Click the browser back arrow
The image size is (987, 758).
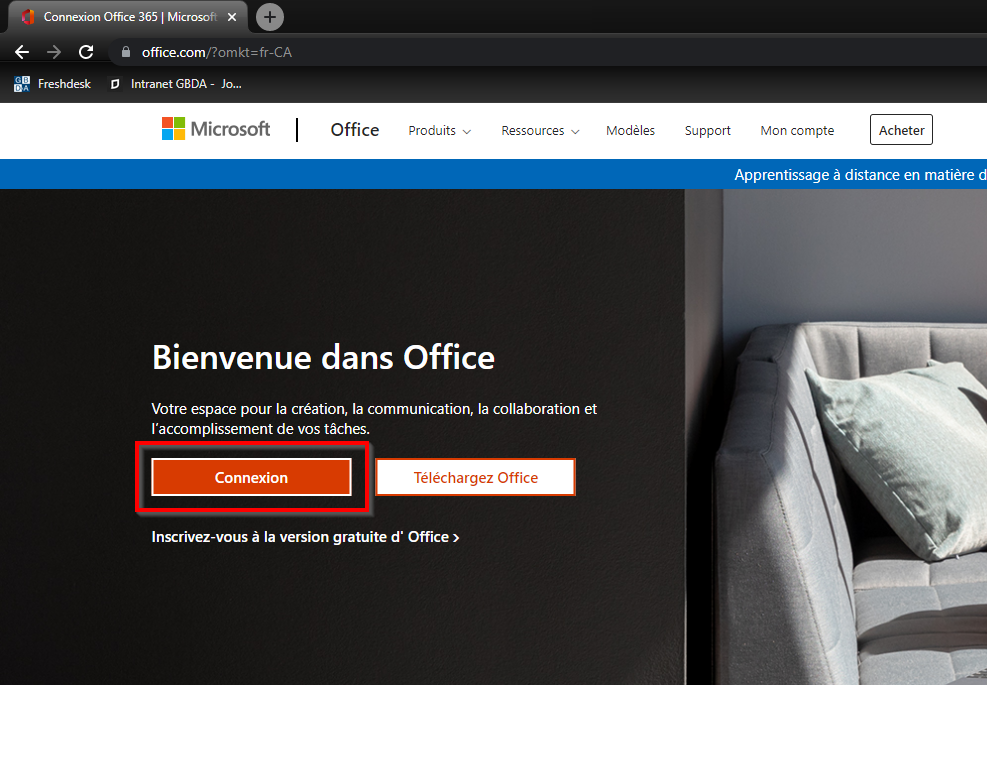pyautogui.click(x=22, y=52)
